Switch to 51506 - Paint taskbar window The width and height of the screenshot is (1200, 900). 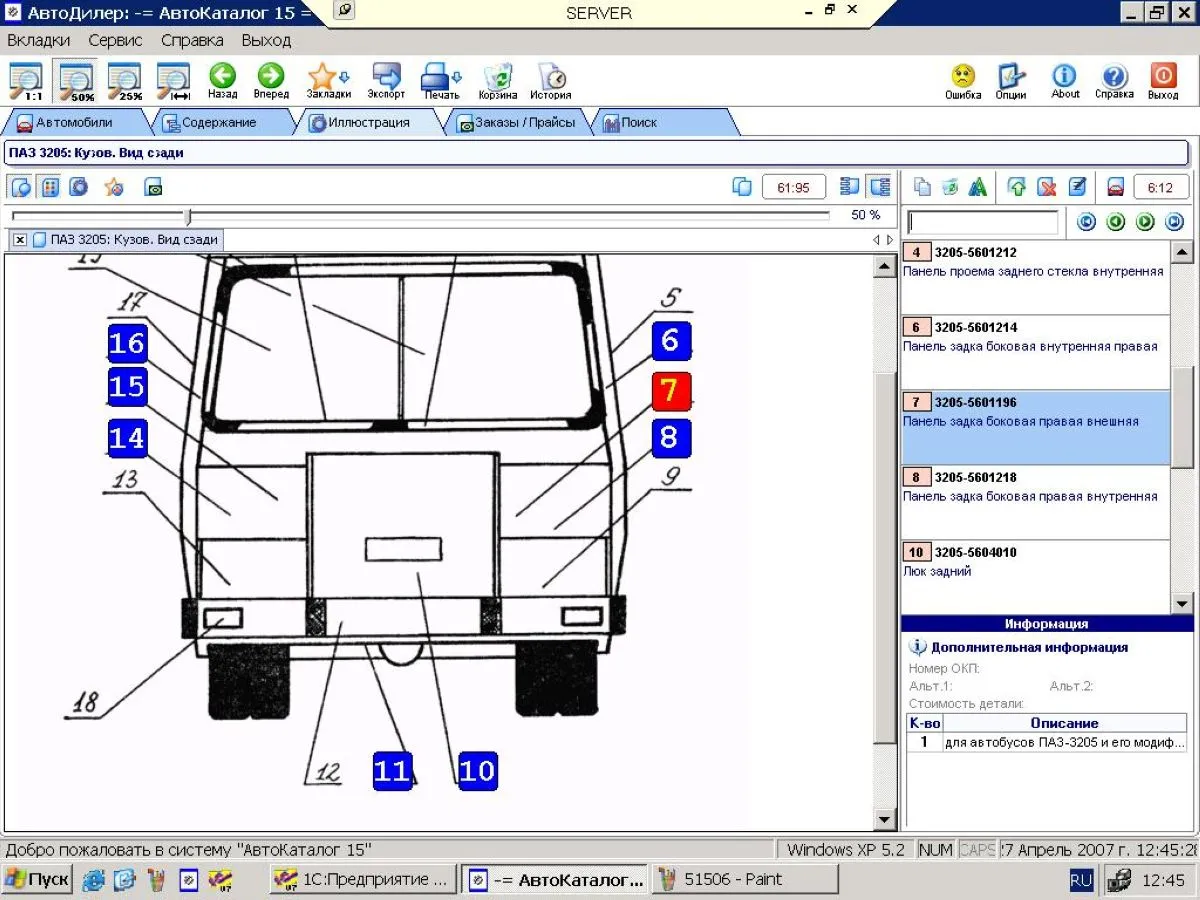coord(745,880)
